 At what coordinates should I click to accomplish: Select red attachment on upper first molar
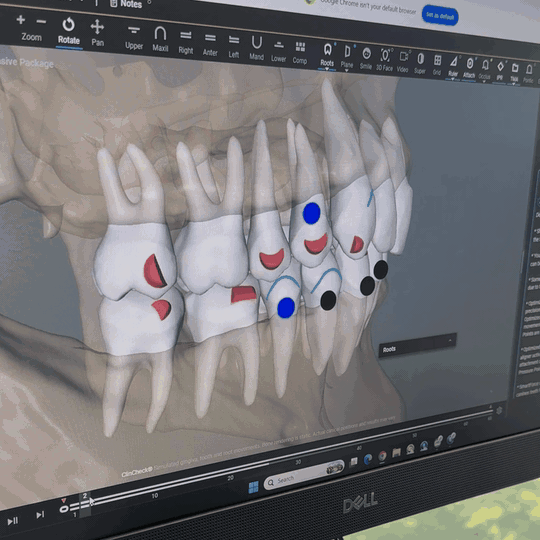coord(155,271)
